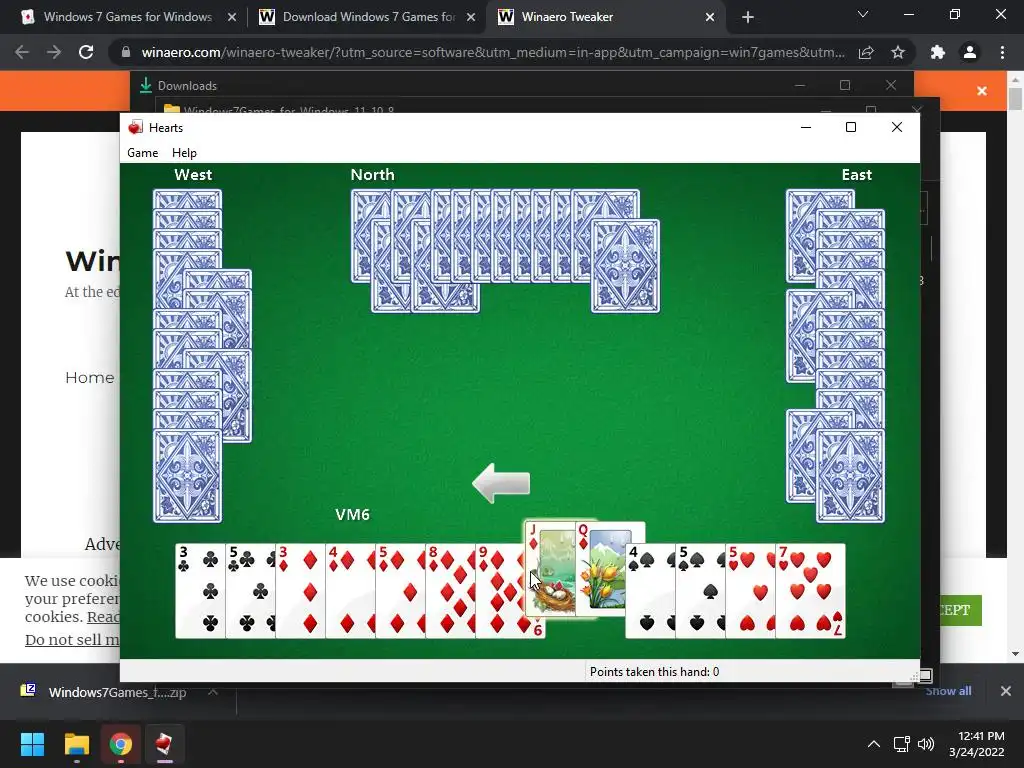Open Chrome profile icon
Screen dimensions: 1024x768
point(970,52)
